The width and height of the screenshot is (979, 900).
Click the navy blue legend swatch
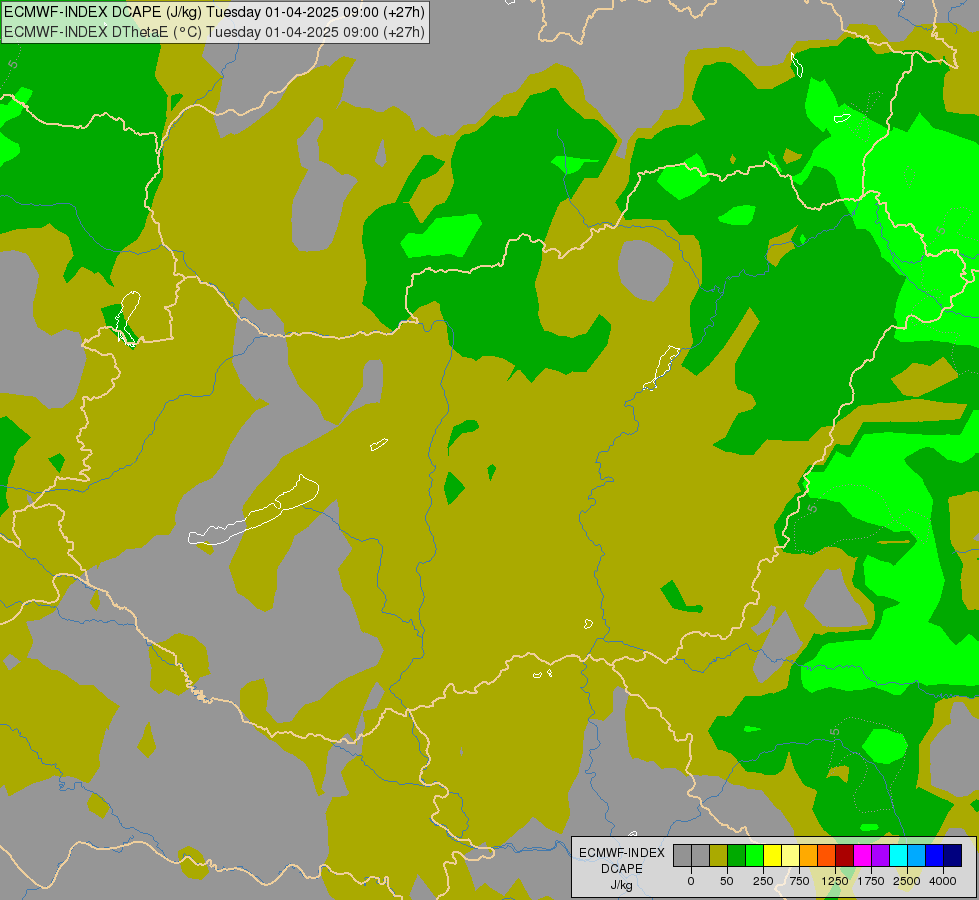click(953, 855)
